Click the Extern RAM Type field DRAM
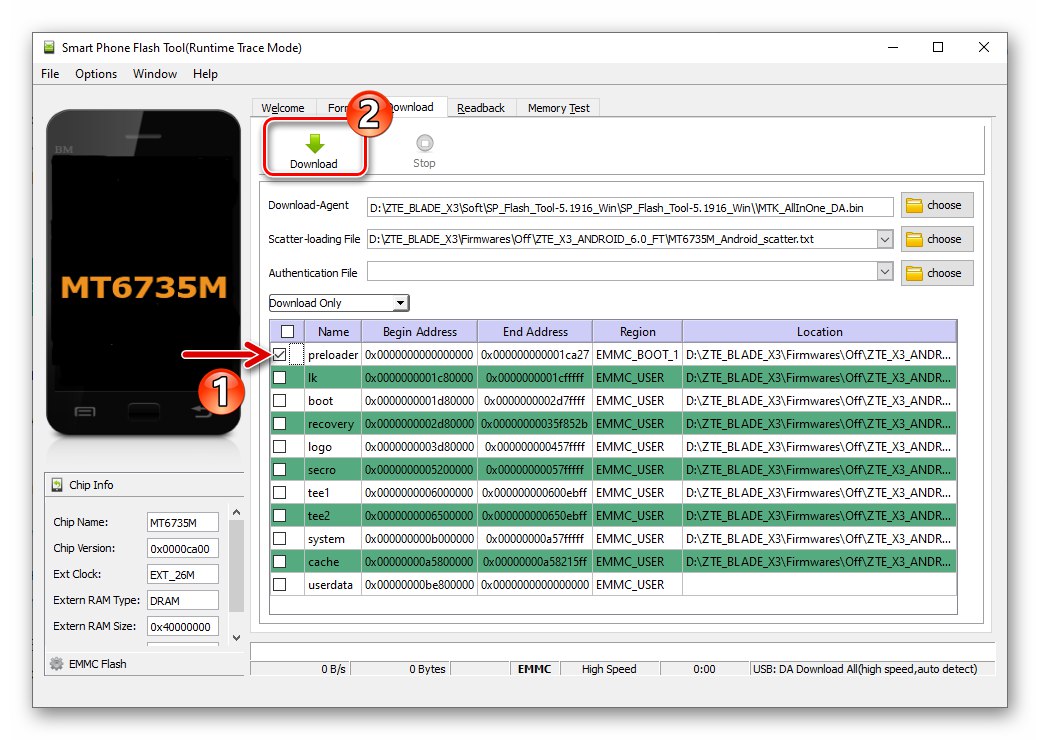 [x=182, y=601]
